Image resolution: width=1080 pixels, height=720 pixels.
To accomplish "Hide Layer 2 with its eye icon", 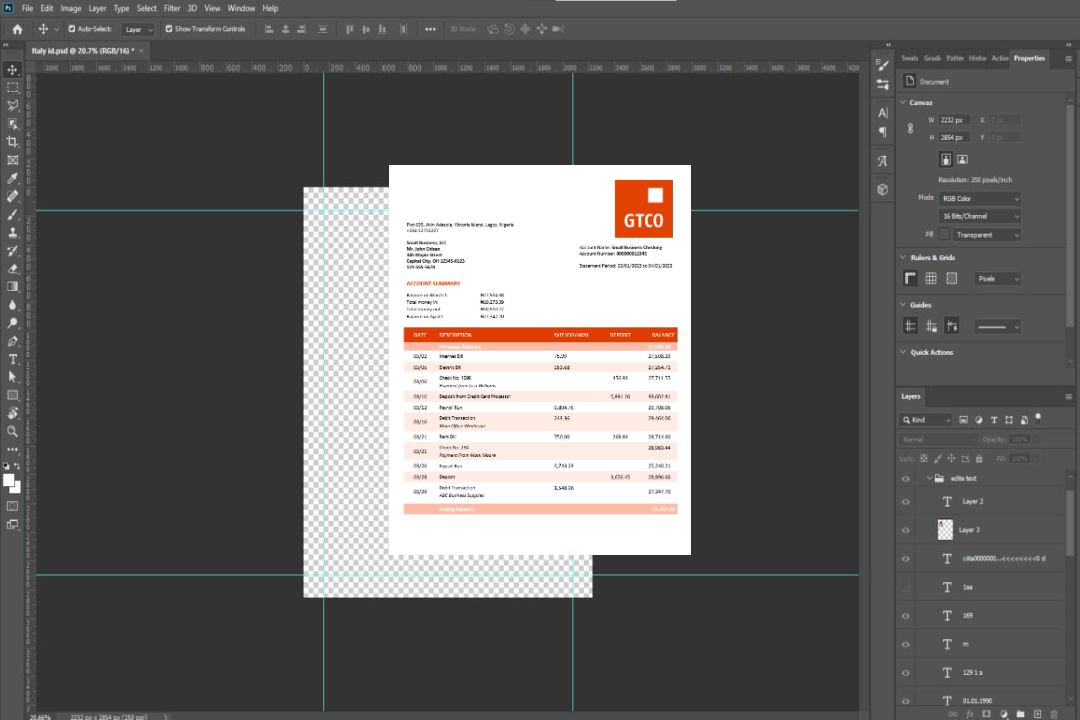I will pos(906,502).
